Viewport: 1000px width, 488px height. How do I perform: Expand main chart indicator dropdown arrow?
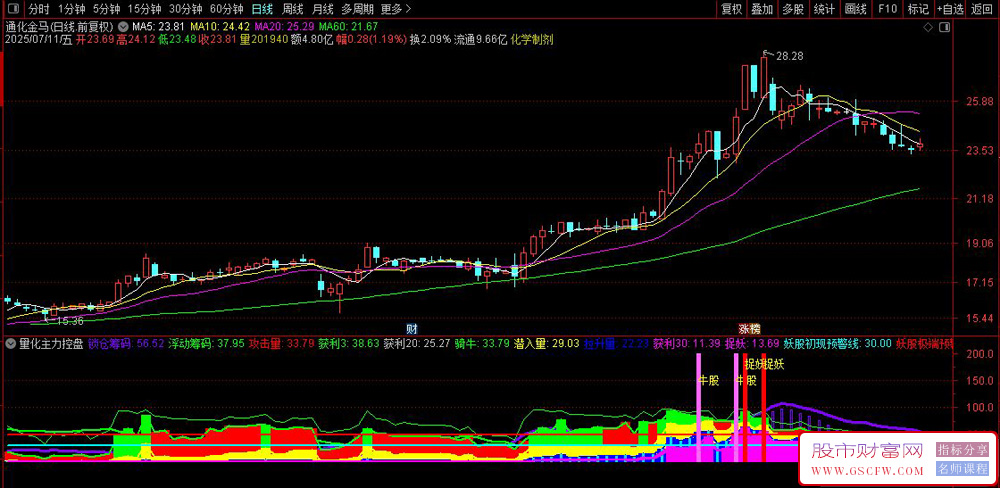pyautogui.click(x=122, y=27)
